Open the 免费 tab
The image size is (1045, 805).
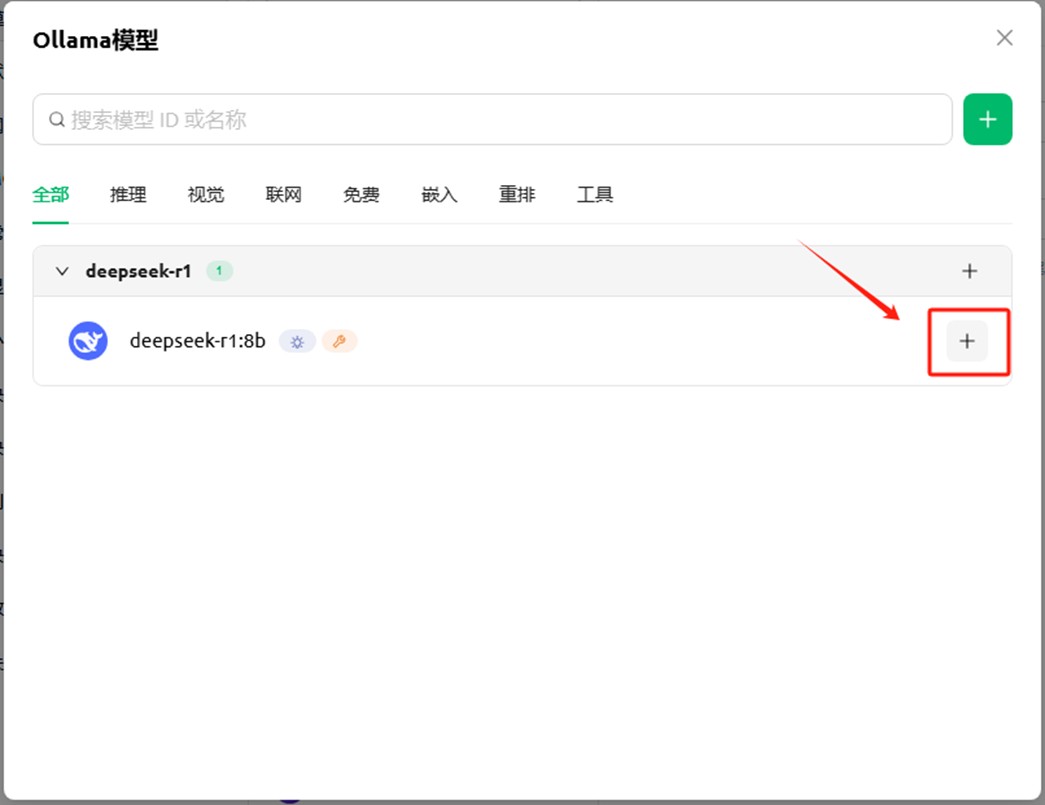tap(361, 195)
